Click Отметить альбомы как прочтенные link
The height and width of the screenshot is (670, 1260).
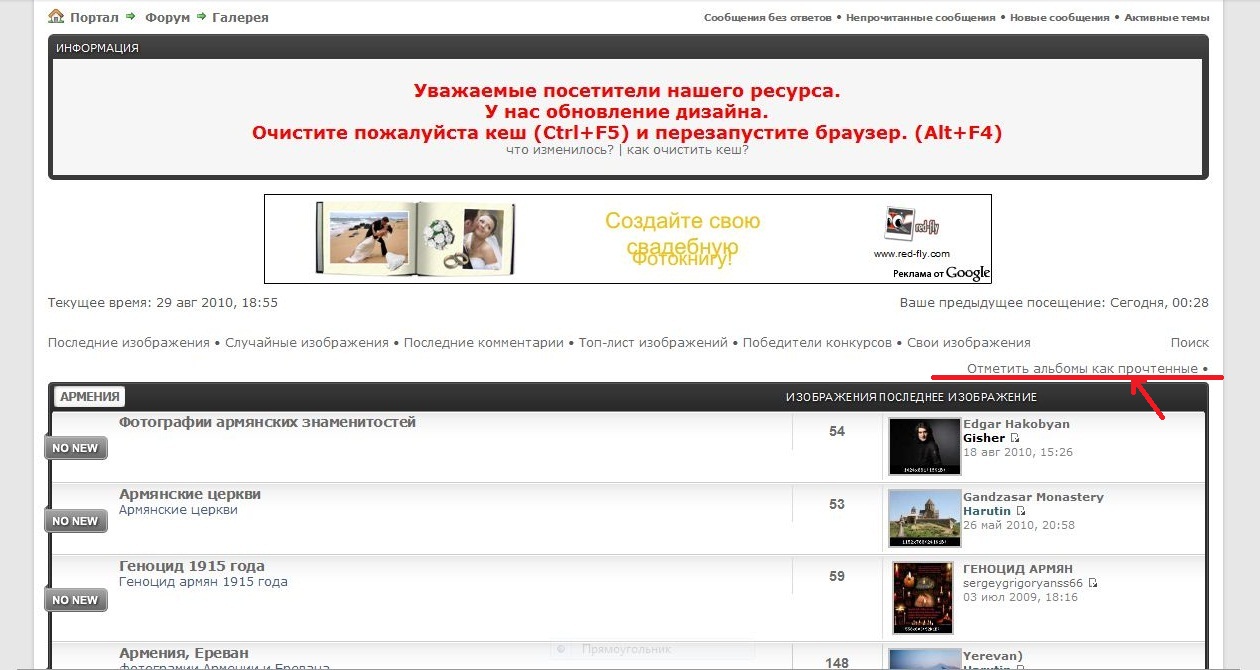[1082, 369]
